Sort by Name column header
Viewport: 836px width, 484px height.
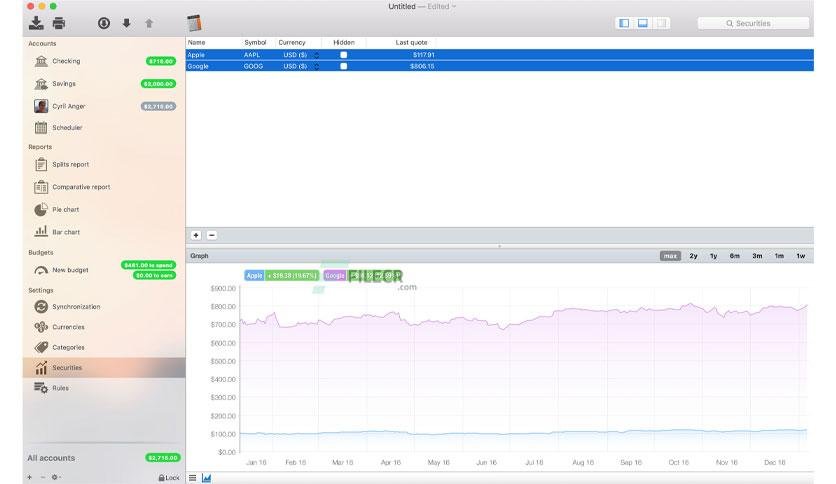196,42
